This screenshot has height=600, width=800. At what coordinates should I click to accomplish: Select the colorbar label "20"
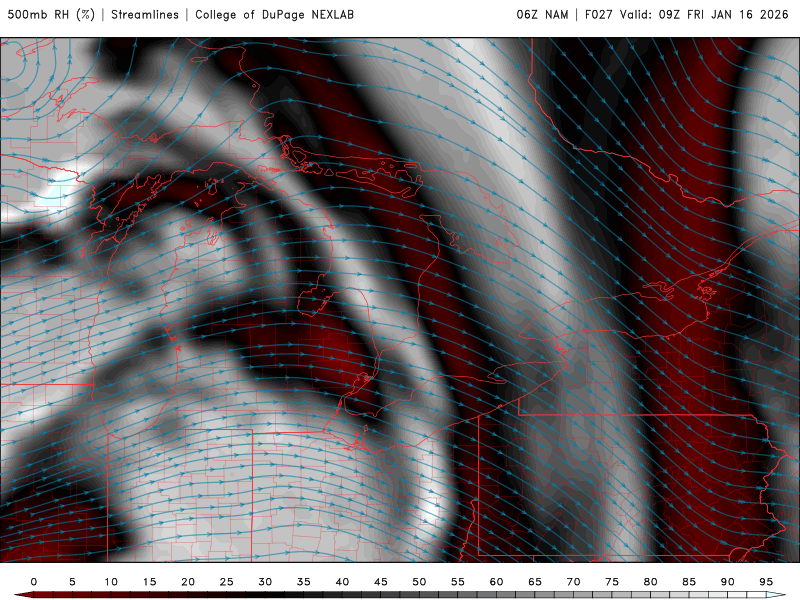point(188,582)
